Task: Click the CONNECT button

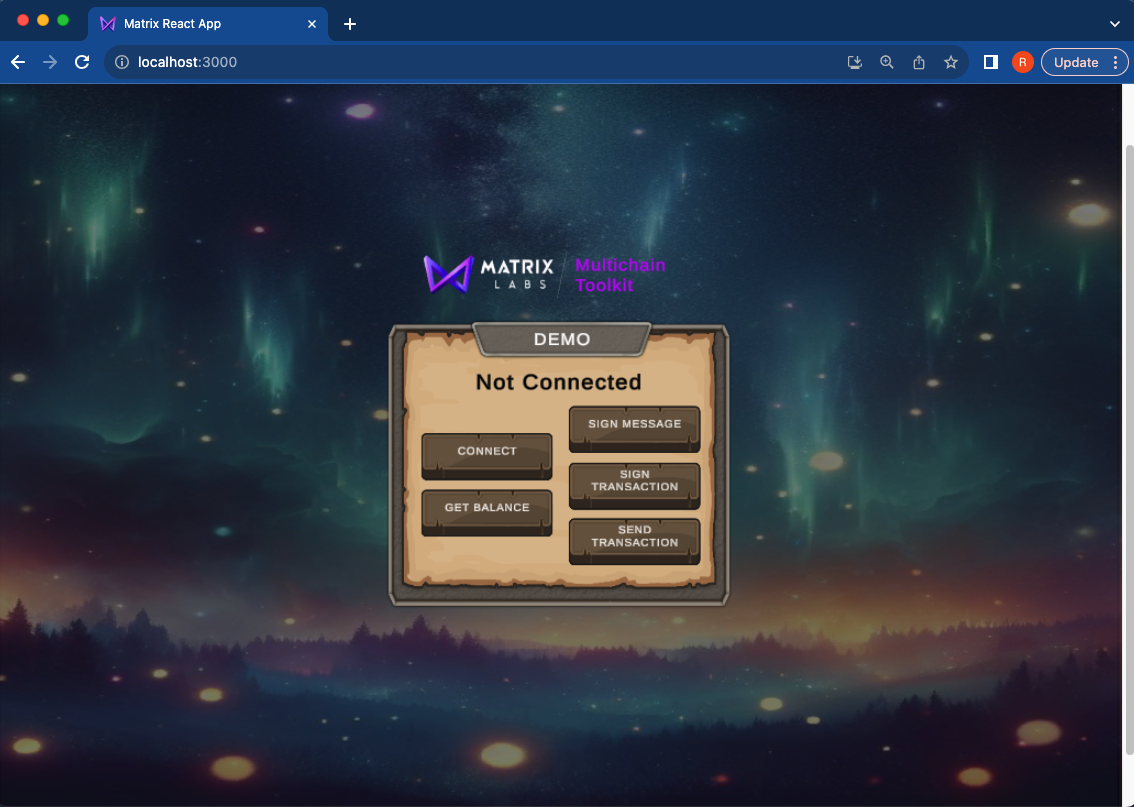Action: coord(487,456)
